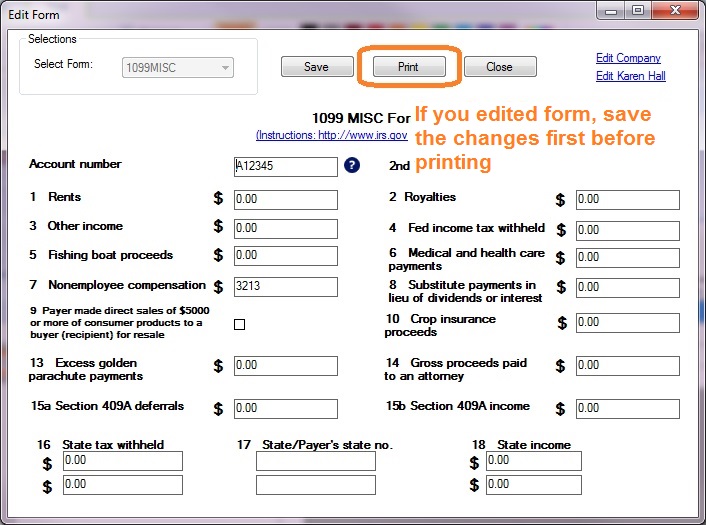Click the Section 409A deferrals field
Viewport: 706px width, 525px height.
285,408
